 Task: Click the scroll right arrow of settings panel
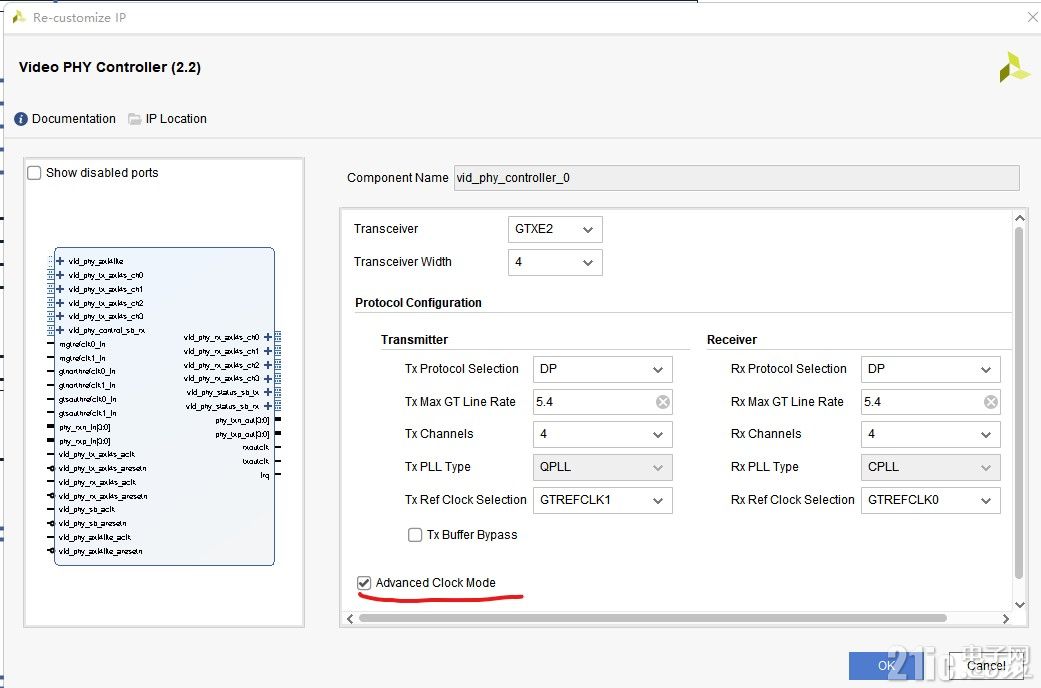pyautogui.click(x=1006, y=619)
